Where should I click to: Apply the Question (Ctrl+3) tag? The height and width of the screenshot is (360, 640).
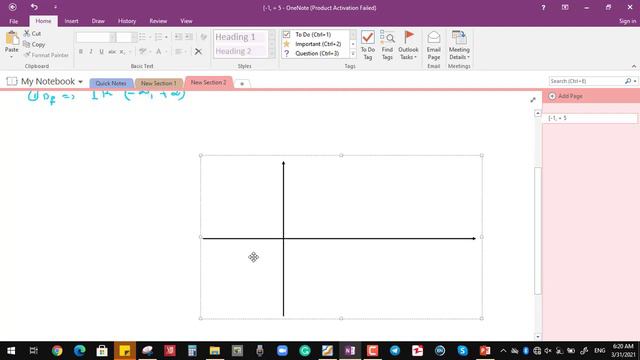click(x=313, y=53)
